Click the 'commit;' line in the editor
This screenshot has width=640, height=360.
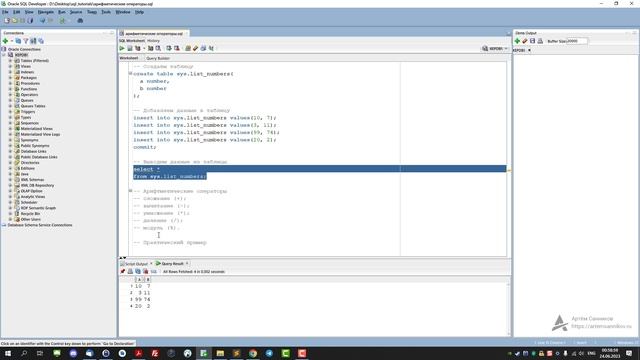click(144, 147)
